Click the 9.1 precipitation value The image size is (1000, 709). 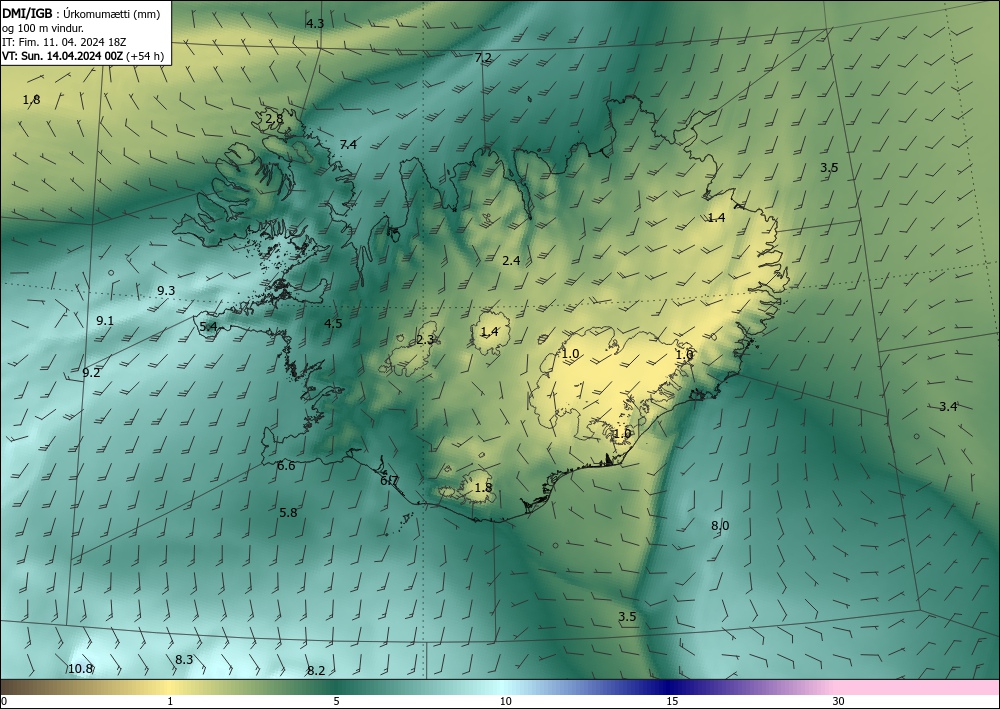(x=105, y=321)
